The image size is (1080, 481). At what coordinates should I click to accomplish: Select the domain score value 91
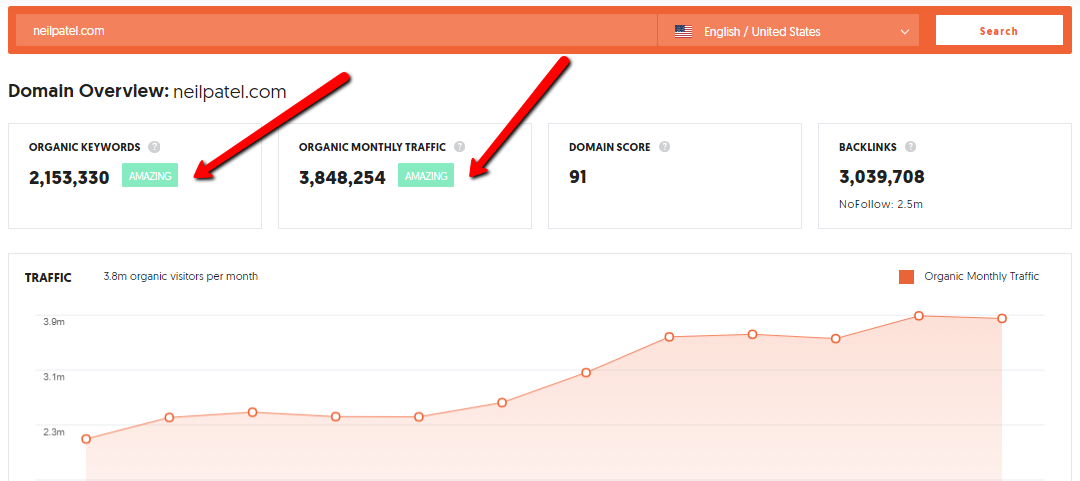578,177
